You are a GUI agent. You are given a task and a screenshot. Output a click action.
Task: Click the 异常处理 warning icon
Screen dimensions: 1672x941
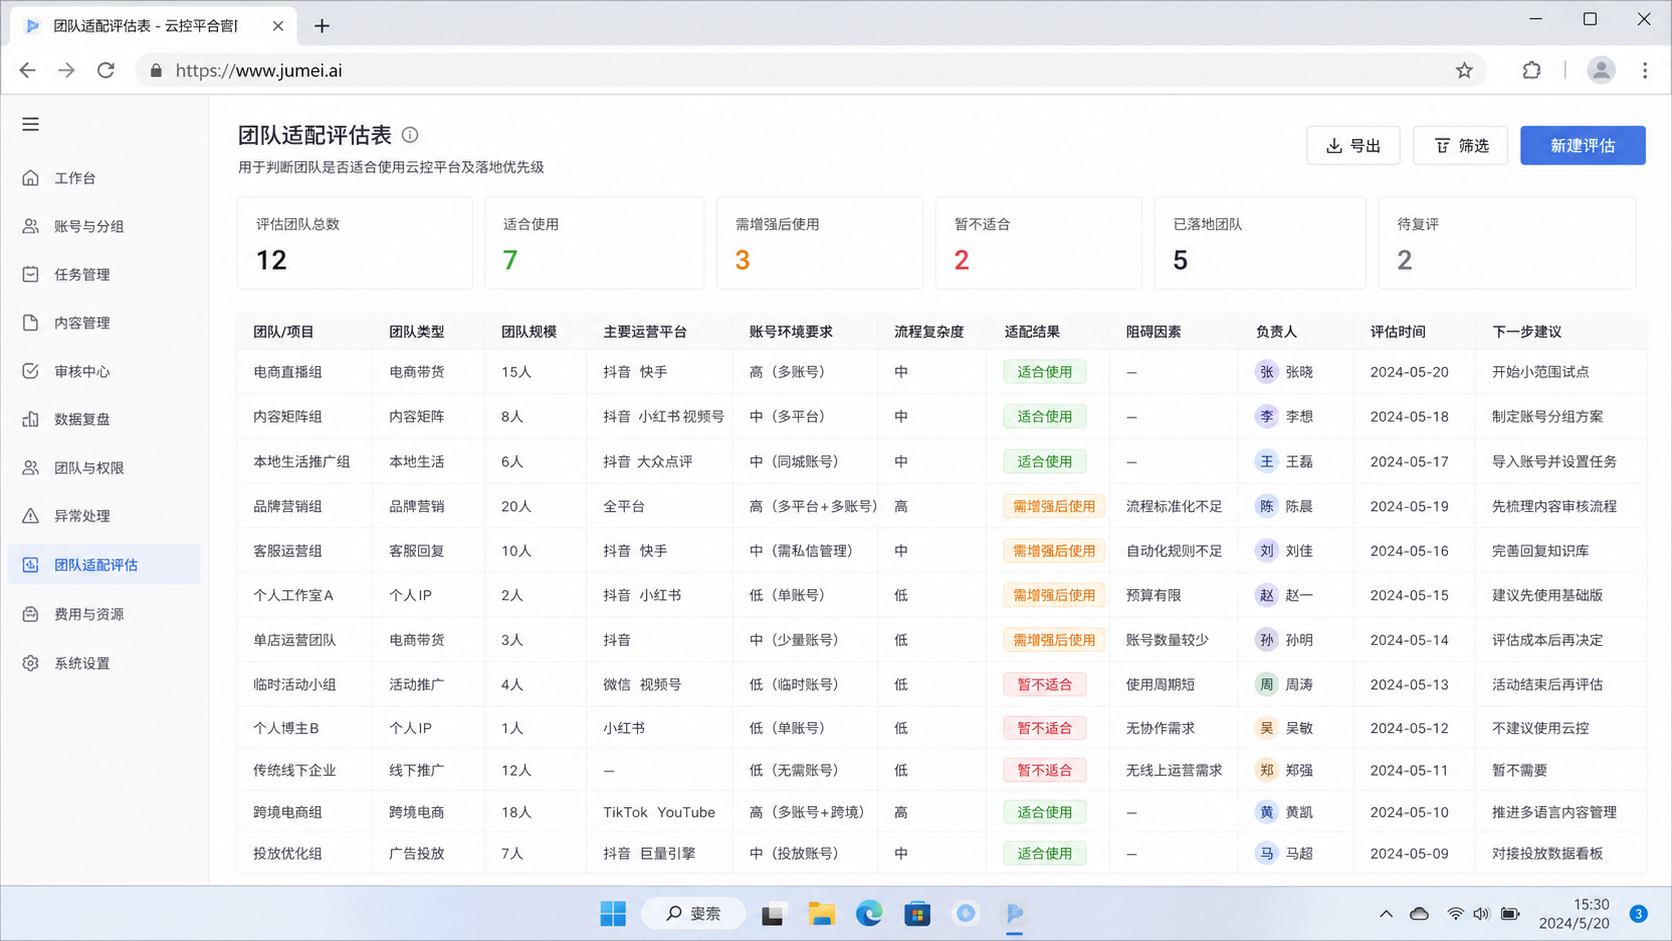tap(31, 516)
